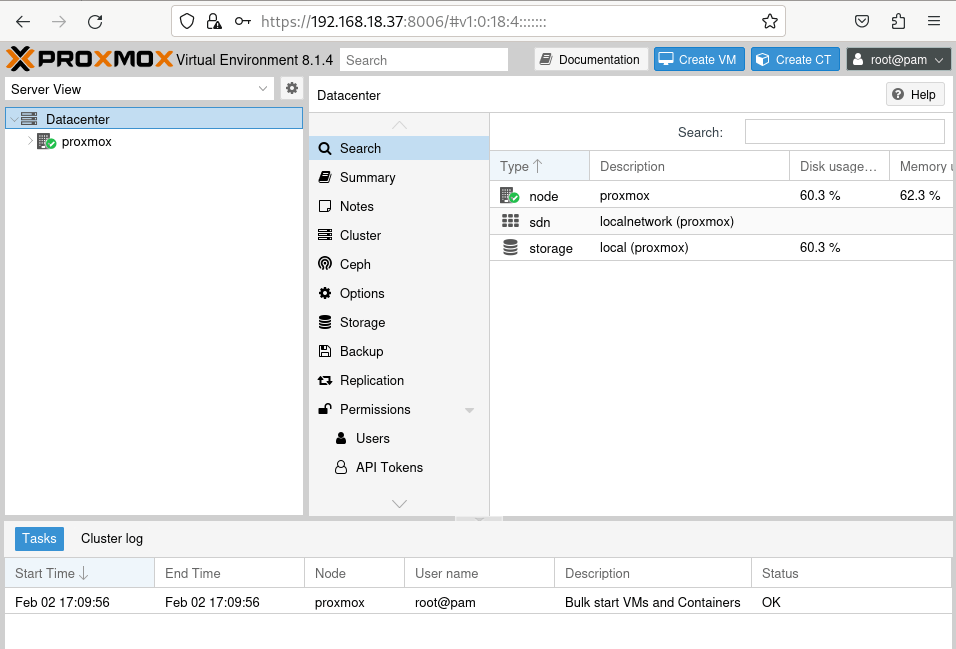Click the Documentation button
This screenshot has height=649, width=956.
pos(591,59)
